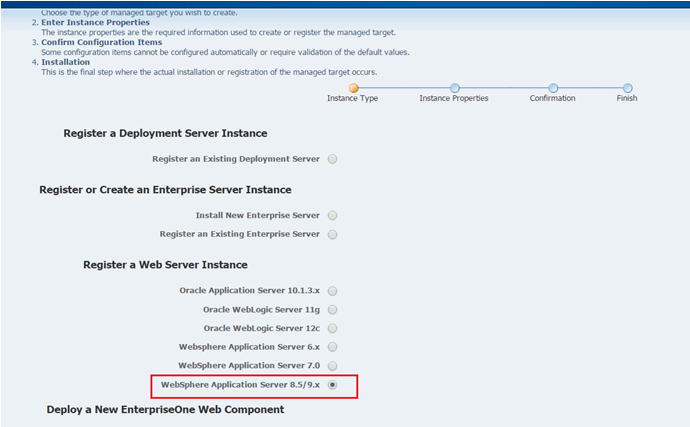Click the Finish step label
This screenshot has height=427, width=690.
[x=627, y=98]
